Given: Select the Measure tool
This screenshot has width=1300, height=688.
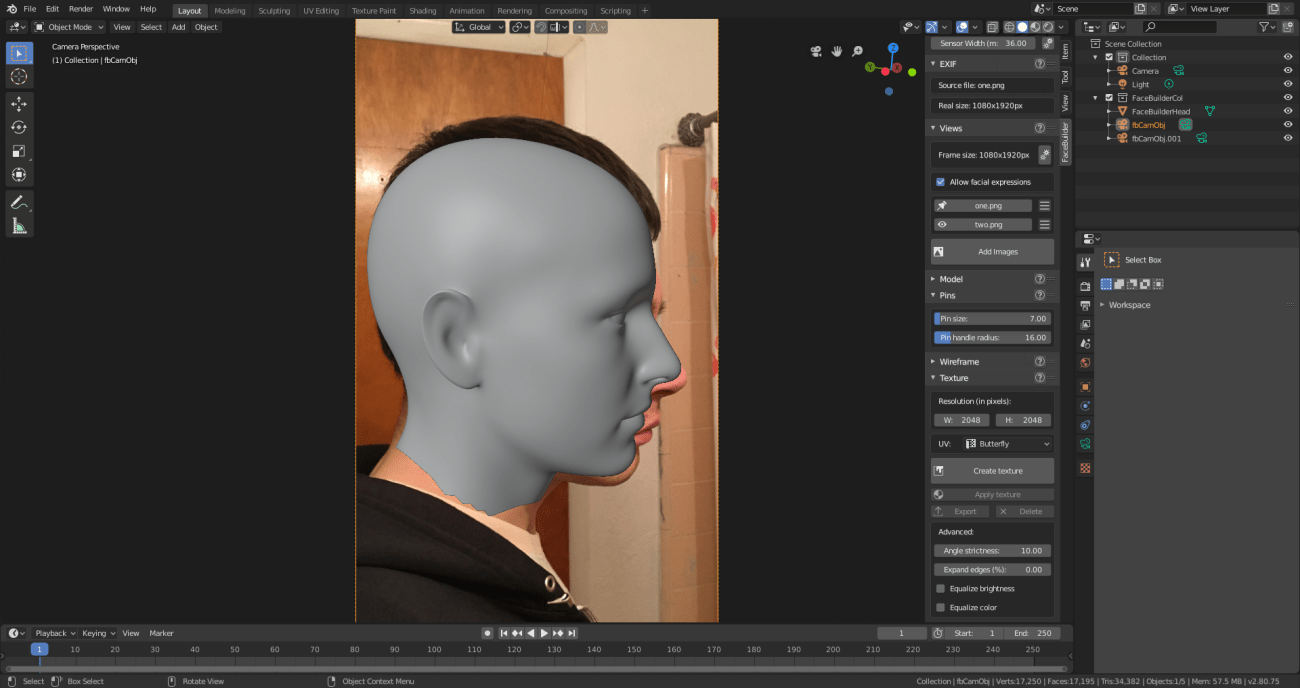Looking at the screenshot, I should coord(19,227).
